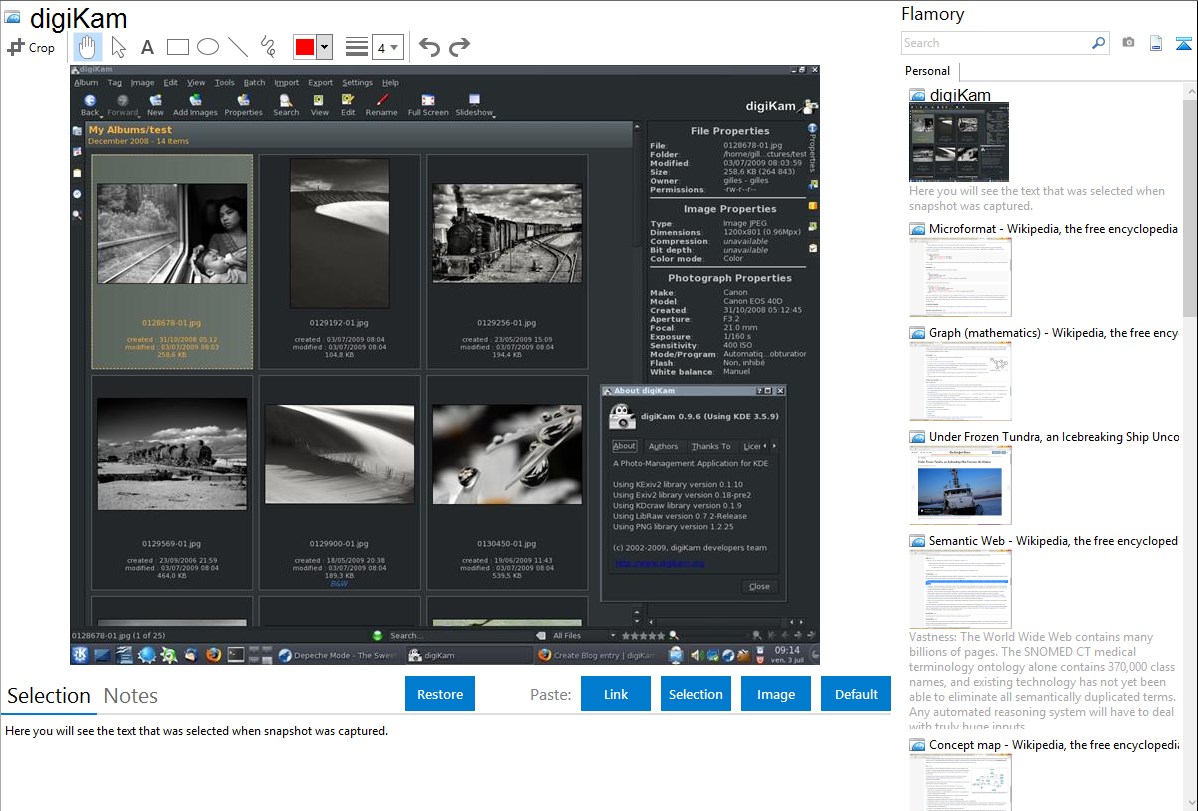Open the Under Frozen Tundra snapshot thumbnail
Screen dimensions: 1198x811
point(960,485)
